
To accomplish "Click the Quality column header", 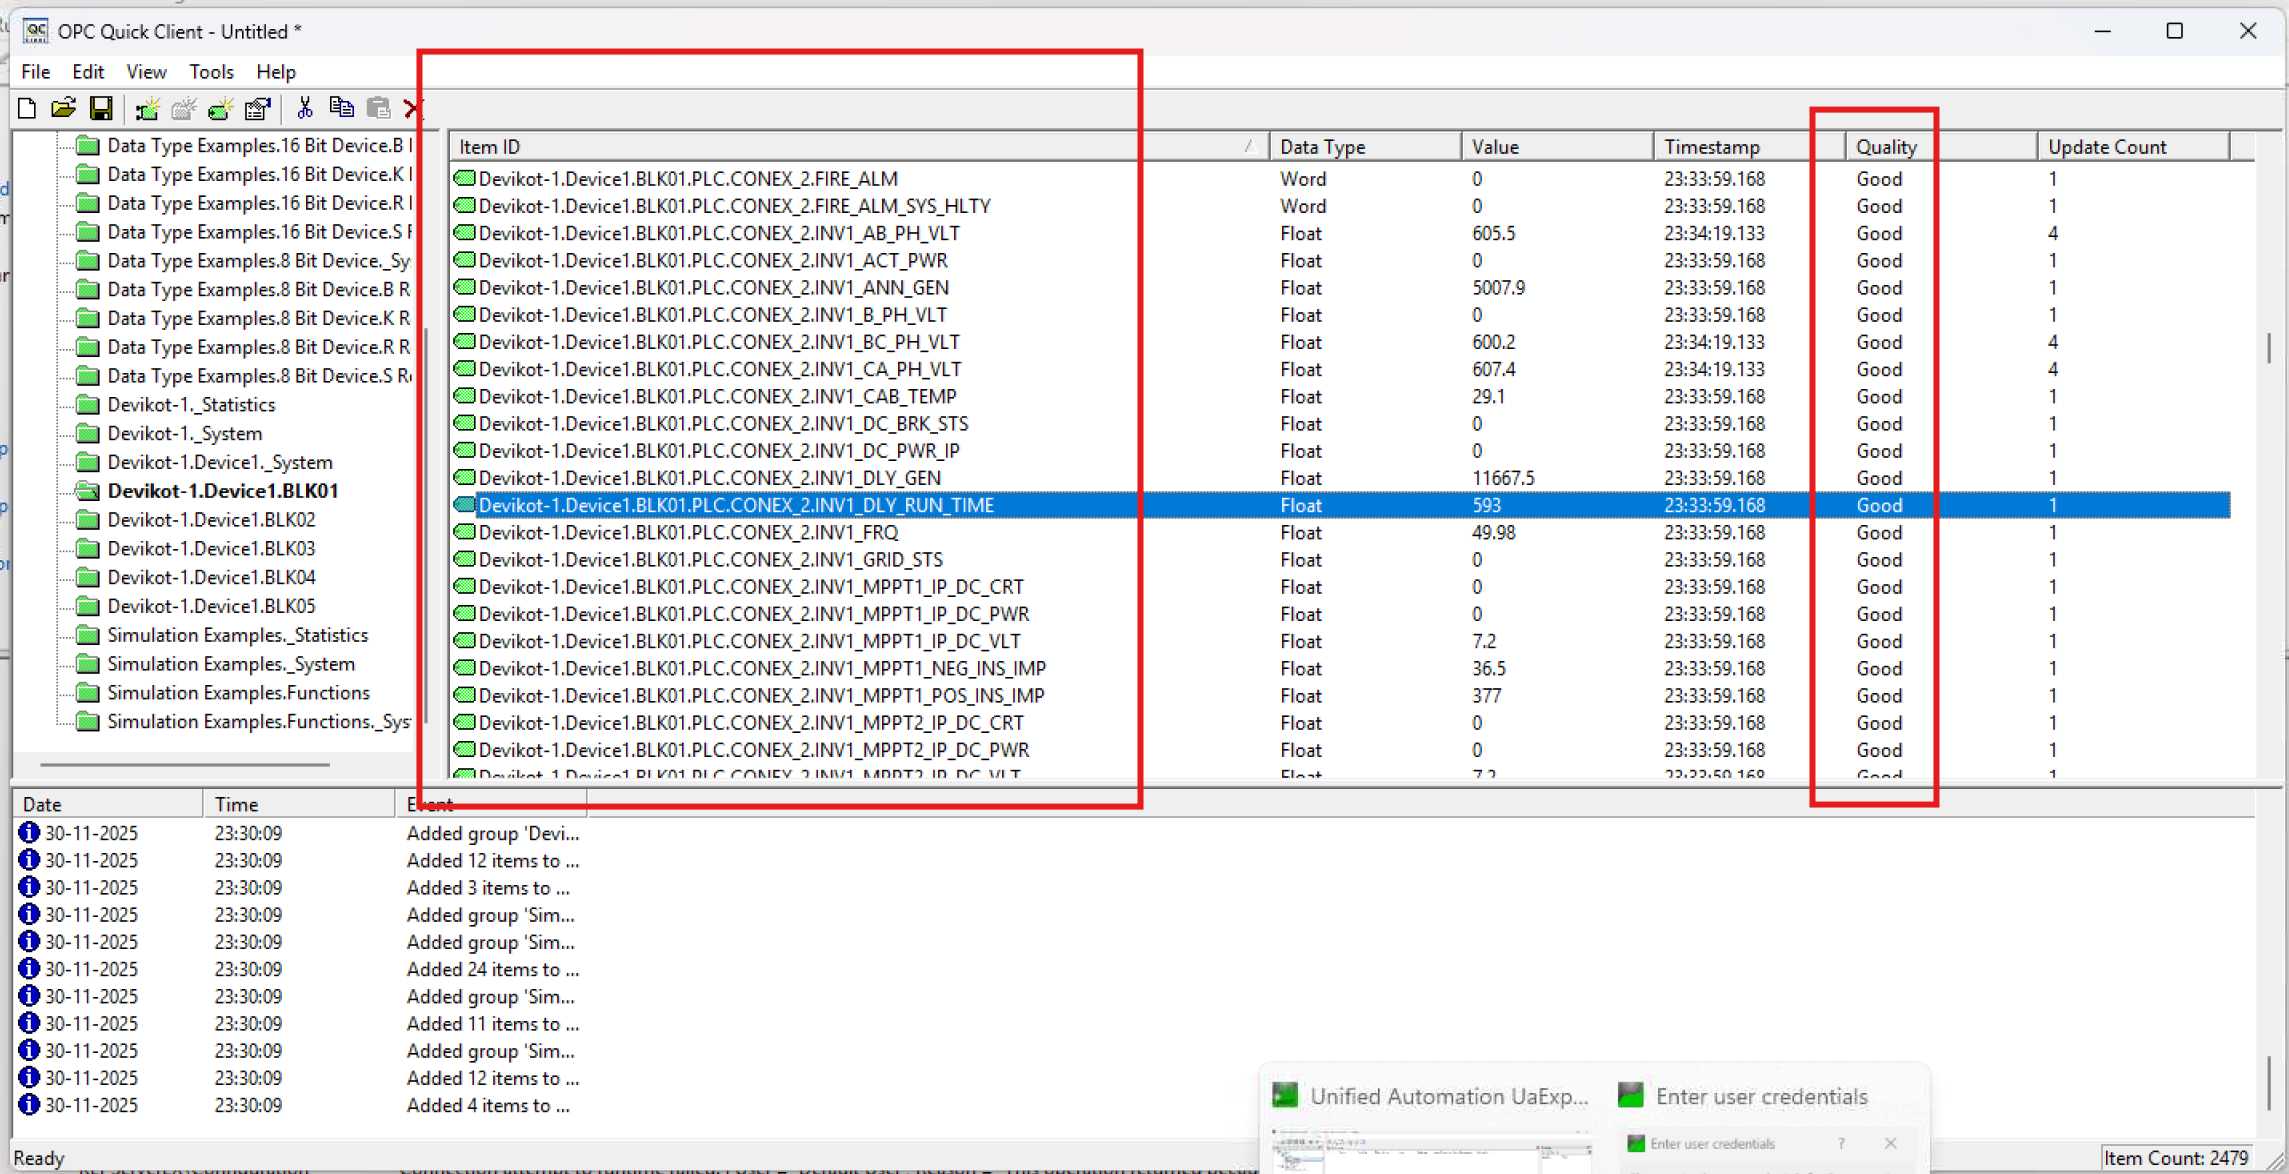I will 1886,147.
